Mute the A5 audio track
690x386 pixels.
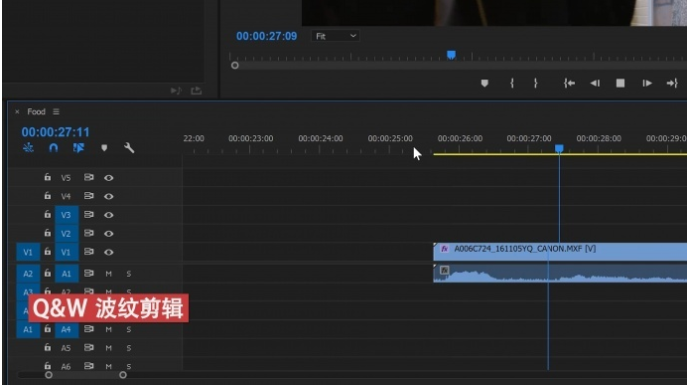pyautogui.click(x=109, y=348)
